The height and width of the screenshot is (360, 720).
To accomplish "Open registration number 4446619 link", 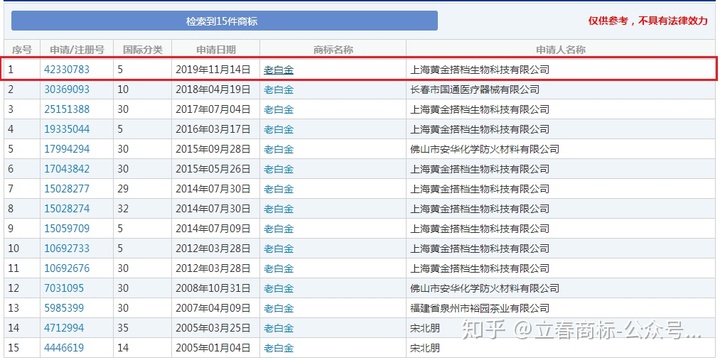I will [64, 348].
